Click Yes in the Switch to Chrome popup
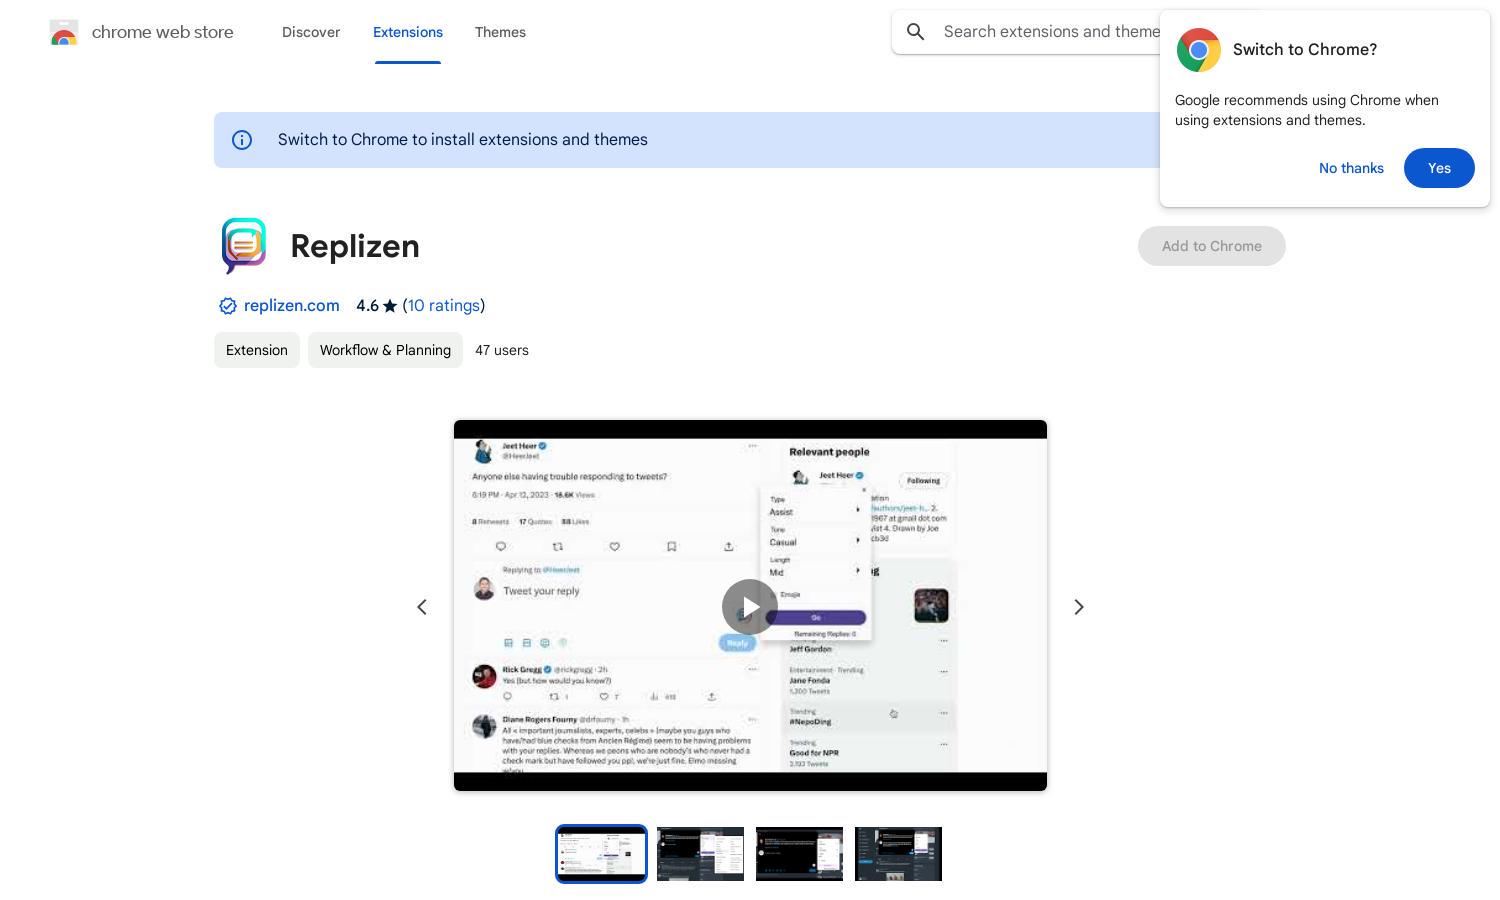1500x900 pixels. tap(1439, 168)
